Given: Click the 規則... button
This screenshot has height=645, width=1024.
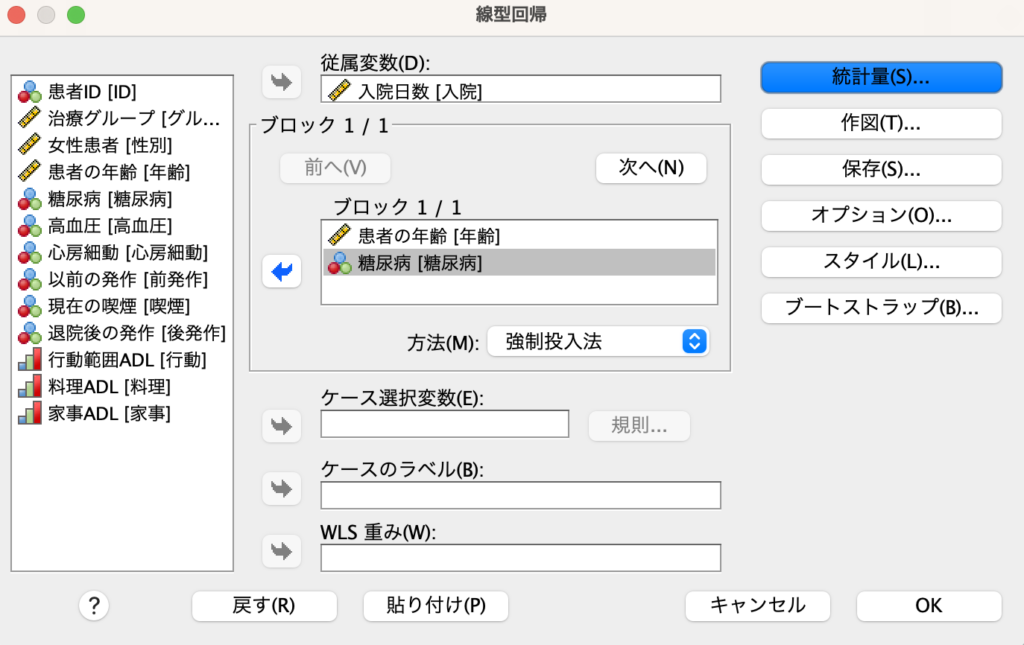Looking at the screenshot, I should coord(639,426).
